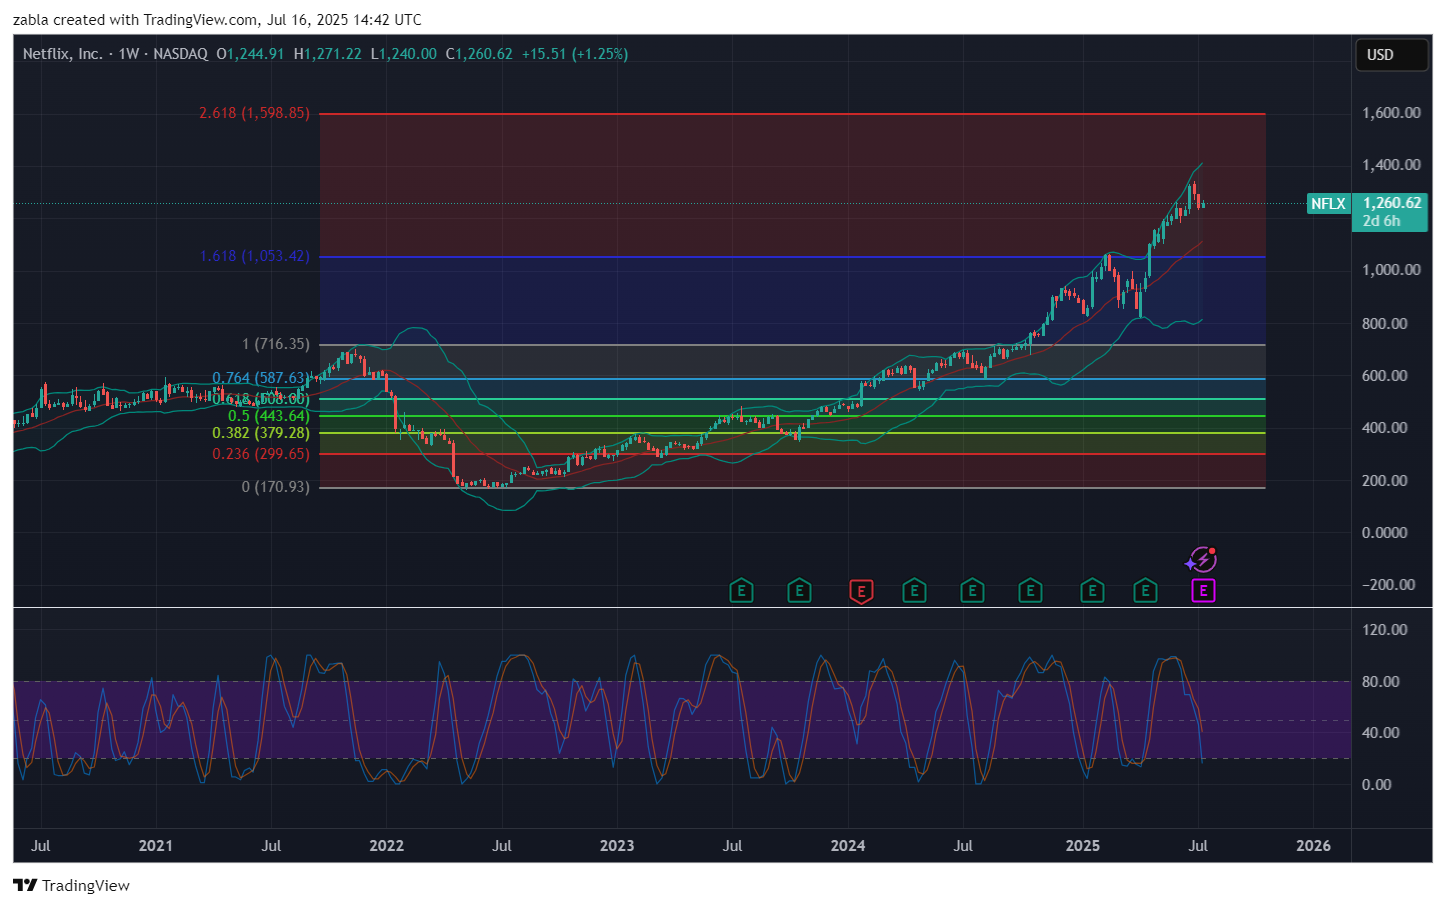Click the 1 (716.35) Fibonacci label
1446x907 pixels.
point(276,344)
